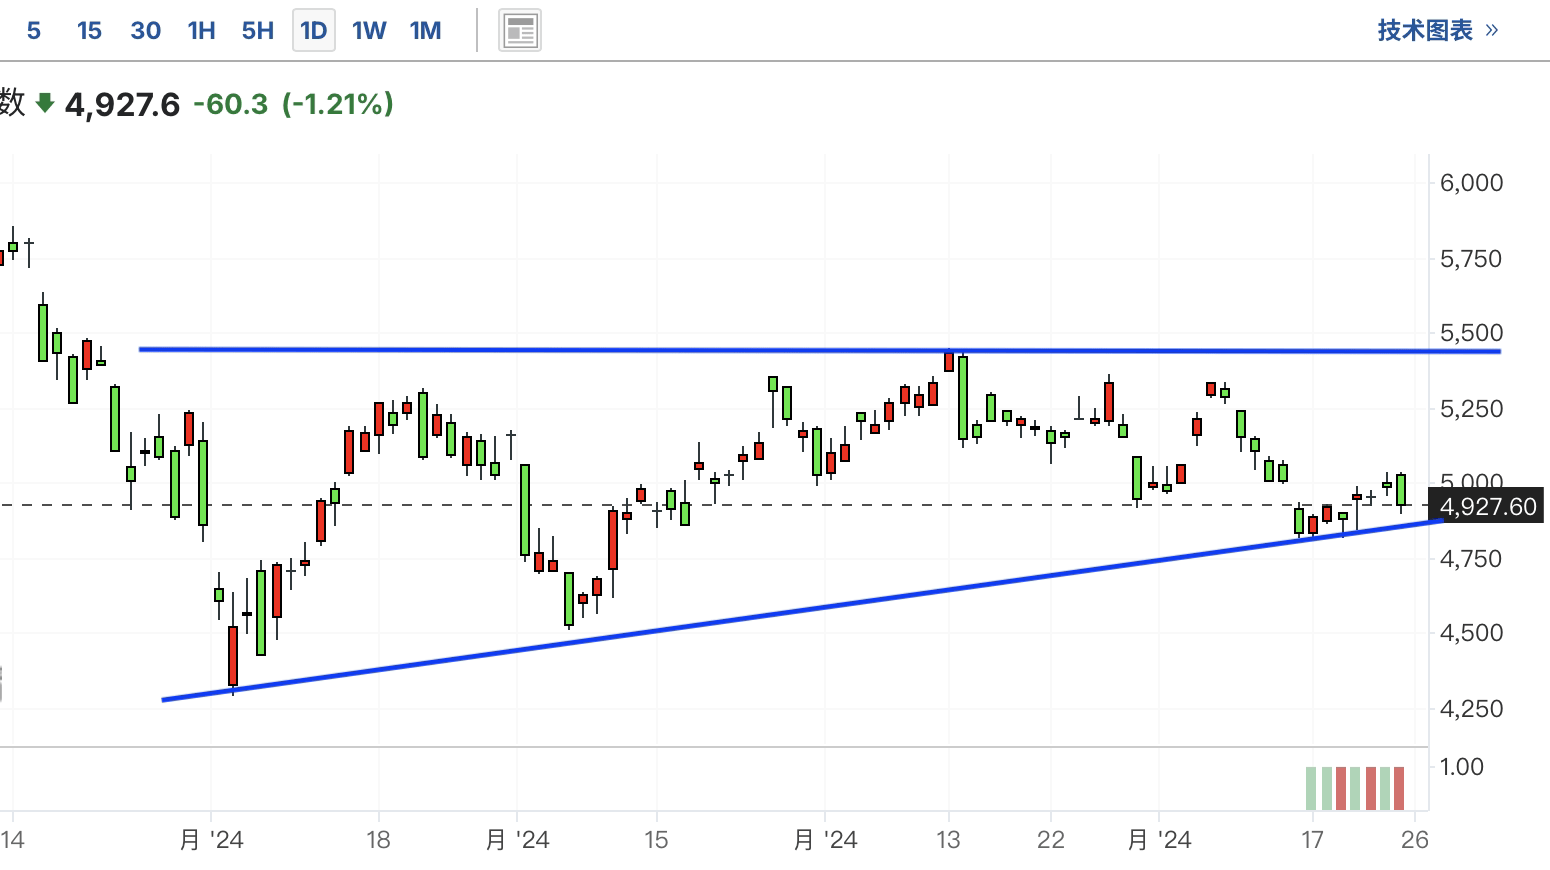
Task: Click the 5,750 price axis label
Action: point(1471,259)
